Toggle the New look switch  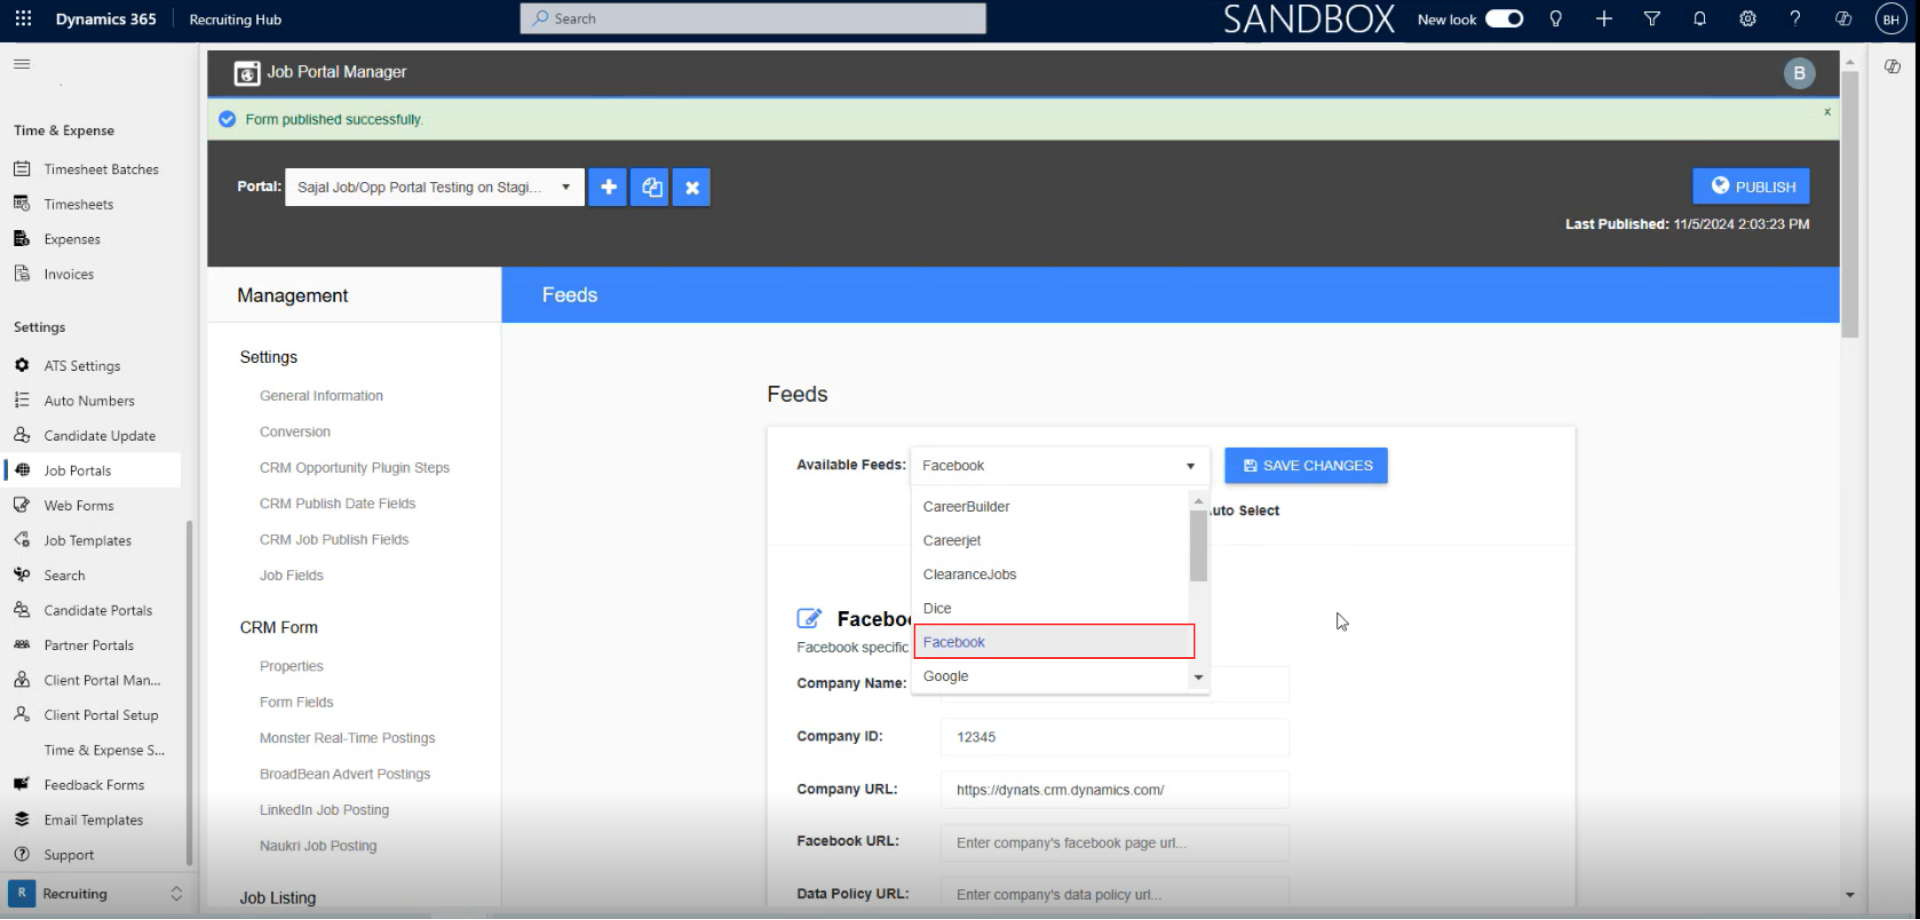(x=1503, y=19)
